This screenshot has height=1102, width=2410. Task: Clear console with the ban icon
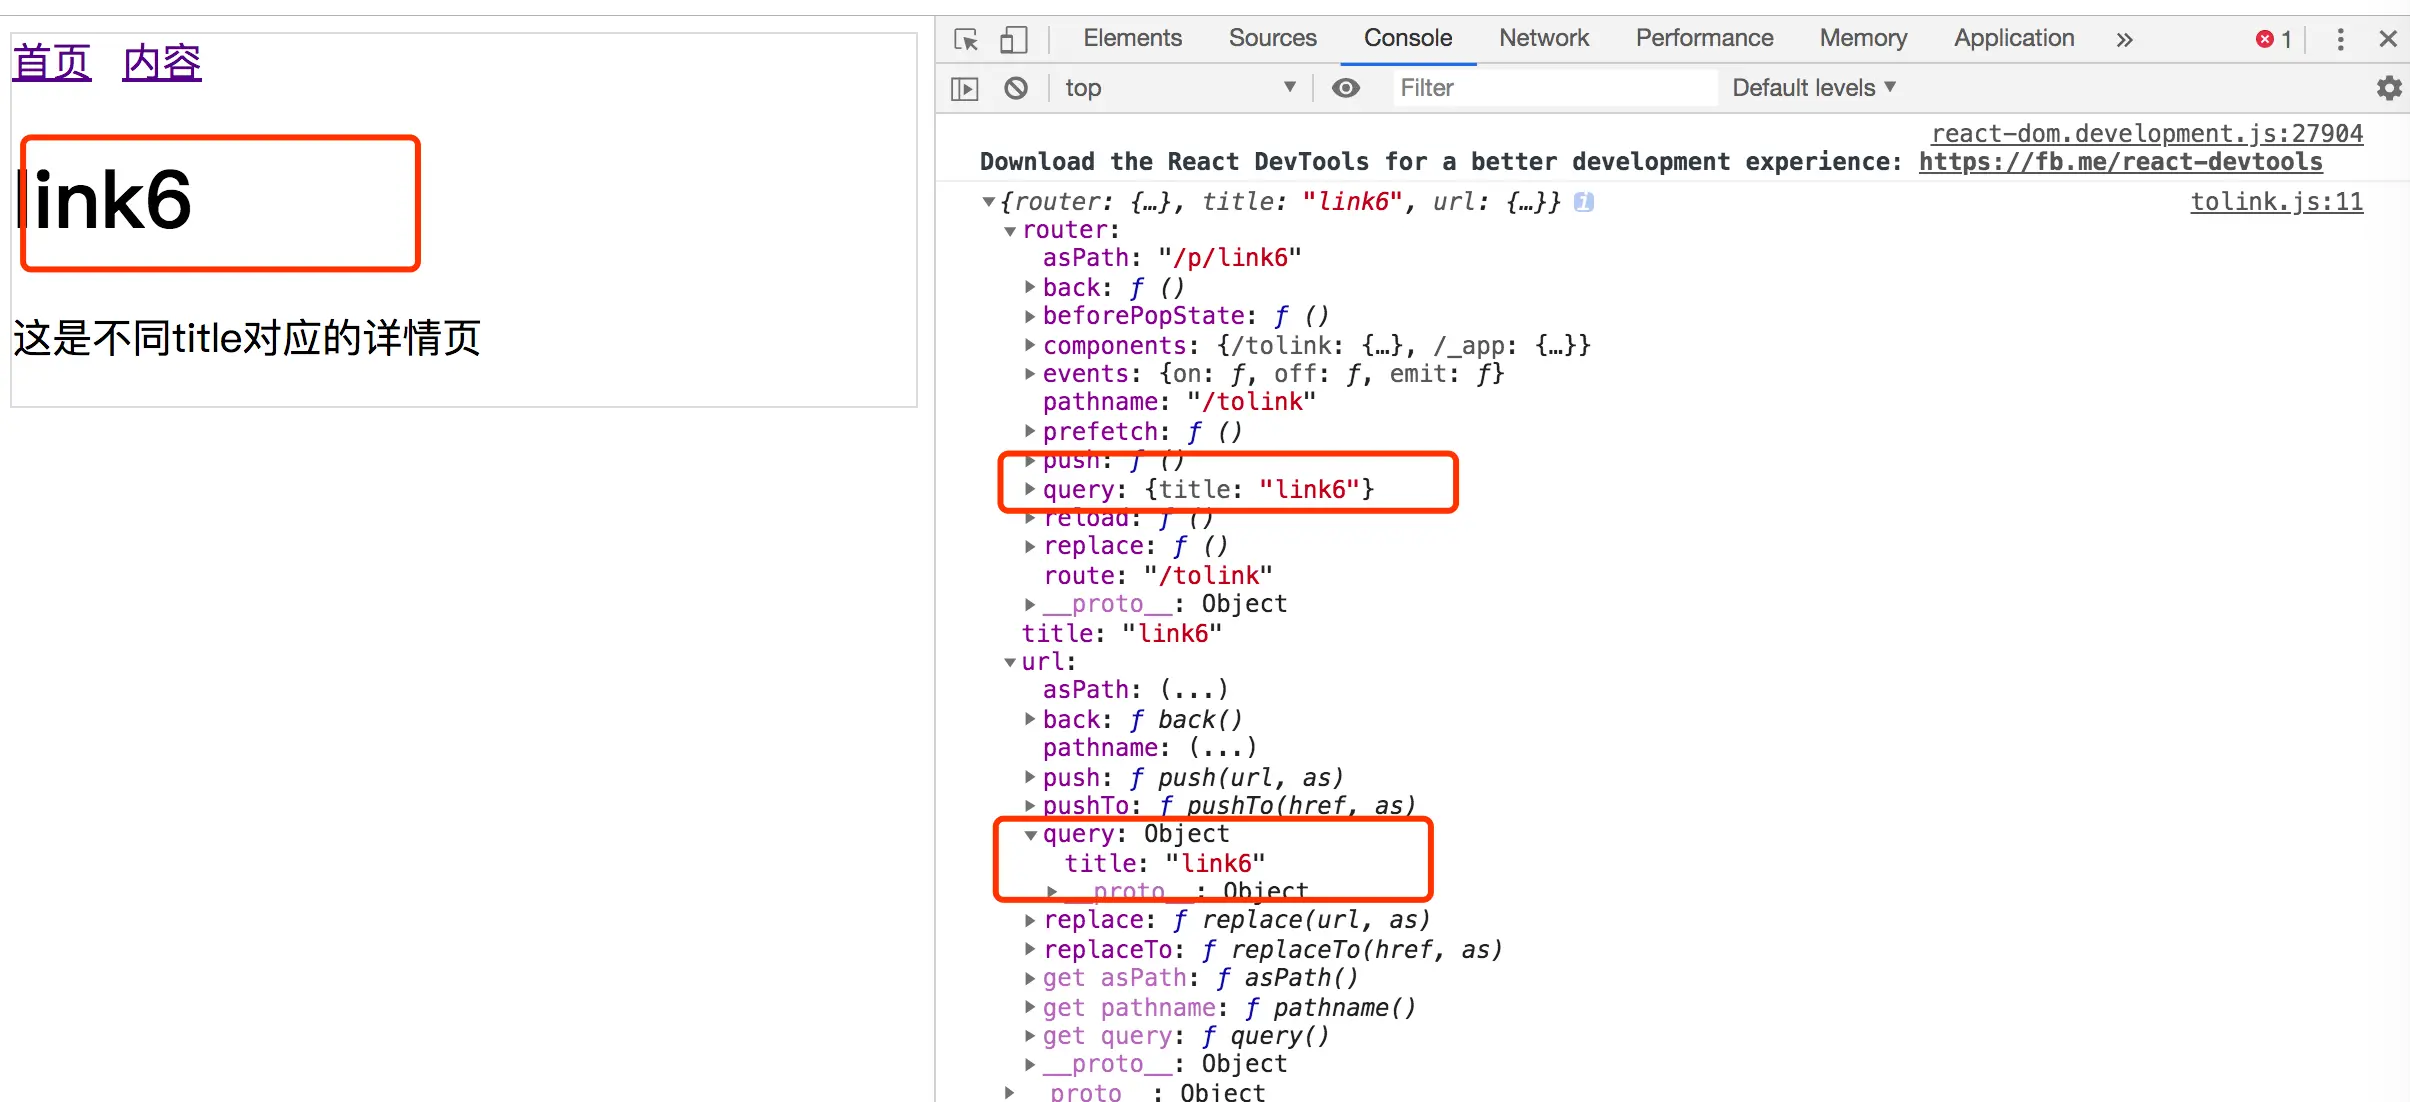pos(1016,88)
